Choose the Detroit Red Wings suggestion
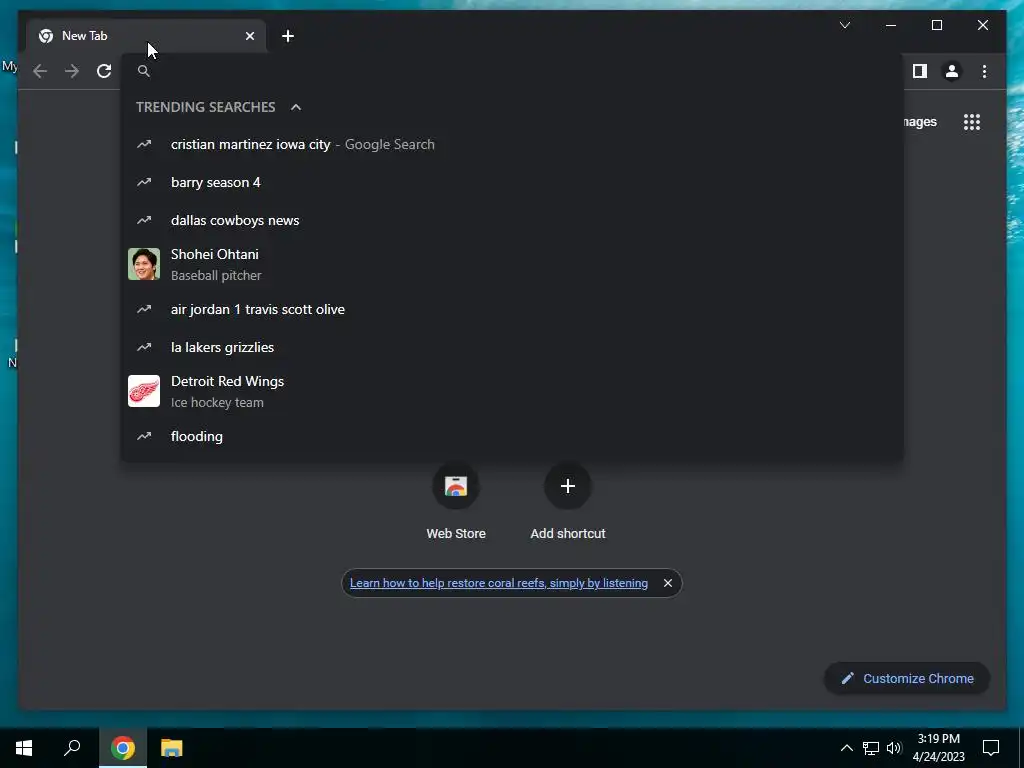The width and height of the screenshot is (1024, 768). pyautogui.click(x=513, y=391)
